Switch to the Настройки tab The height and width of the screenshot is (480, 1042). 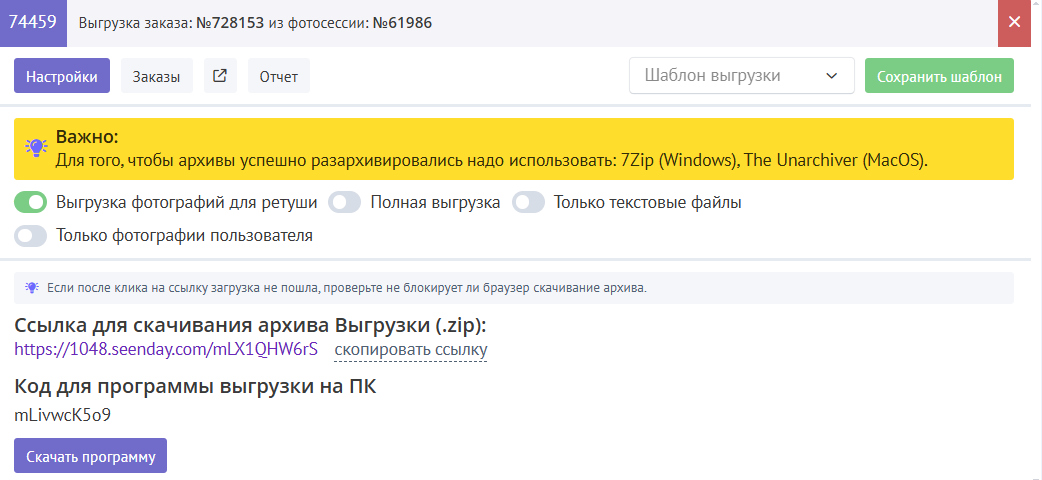click(62, 76)
